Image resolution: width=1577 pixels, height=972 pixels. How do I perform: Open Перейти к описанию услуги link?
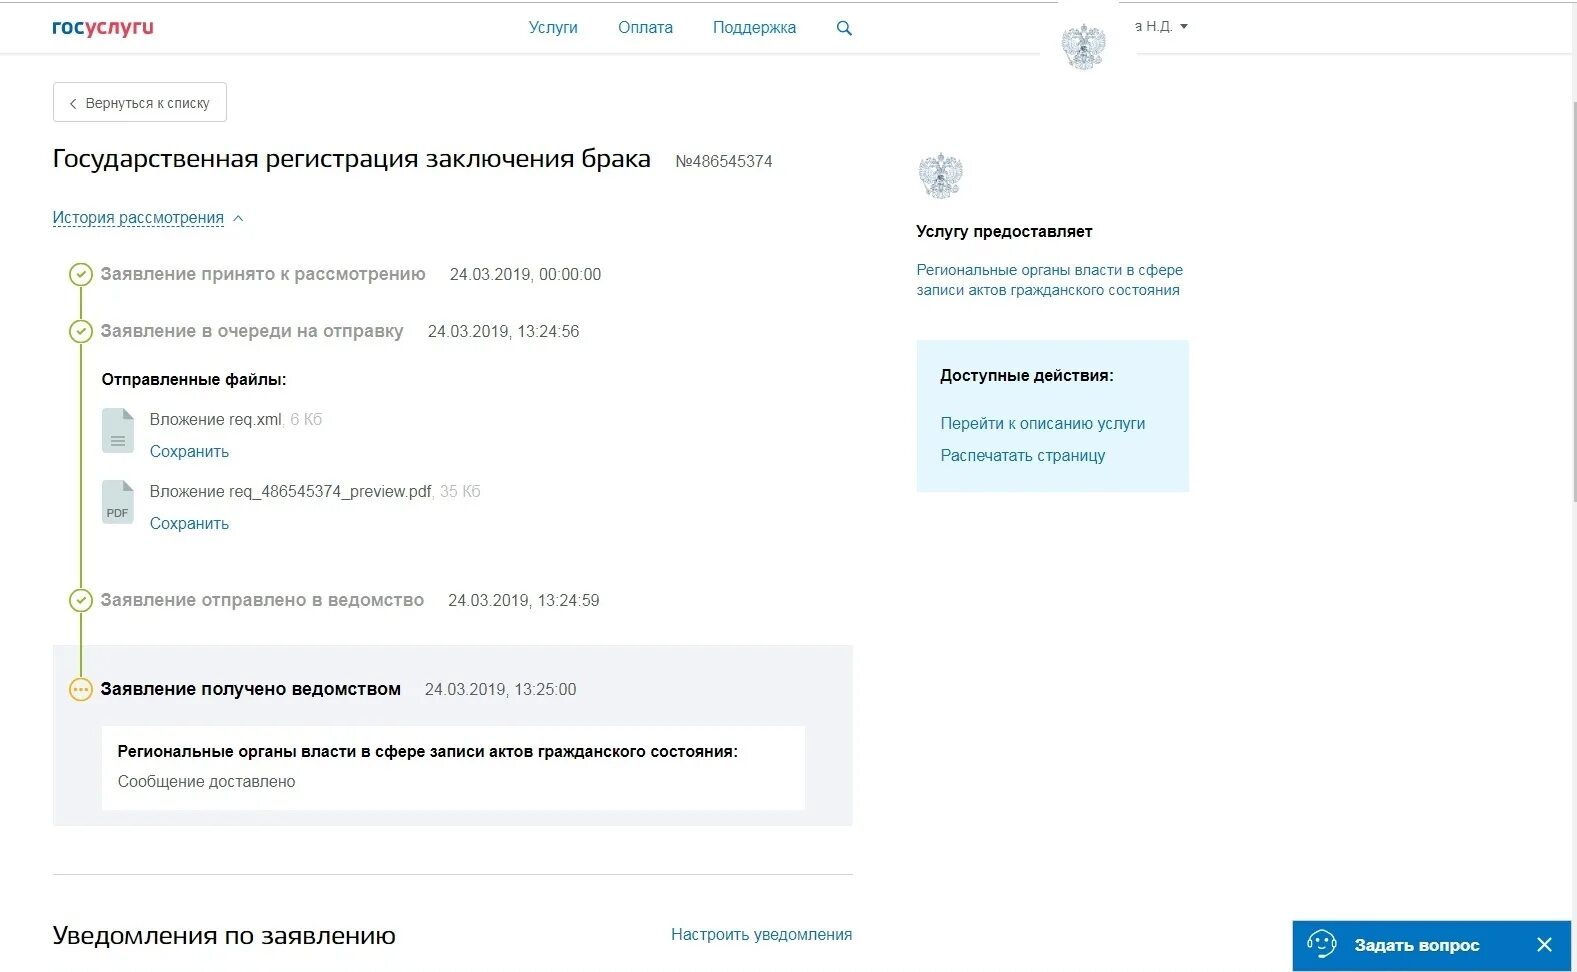(1043, 424)
